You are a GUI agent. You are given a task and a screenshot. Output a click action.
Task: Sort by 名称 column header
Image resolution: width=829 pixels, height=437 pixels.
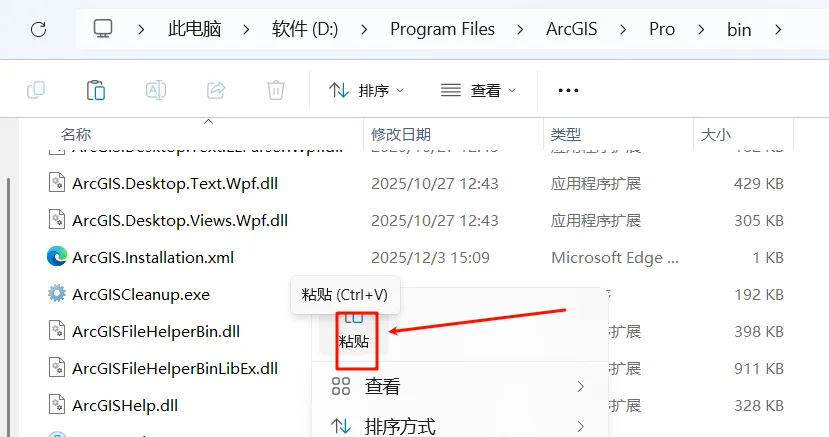pyautogui.click(x=76, y=135)
